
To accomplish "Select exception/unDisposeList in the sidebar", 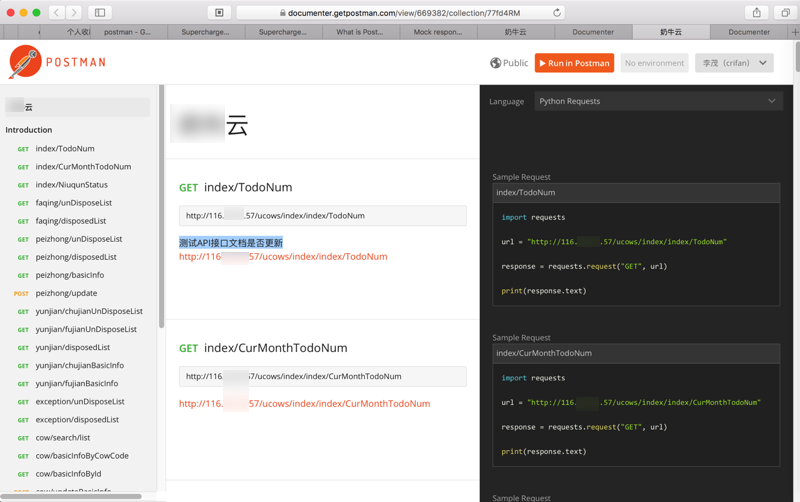I will [80, 401].
